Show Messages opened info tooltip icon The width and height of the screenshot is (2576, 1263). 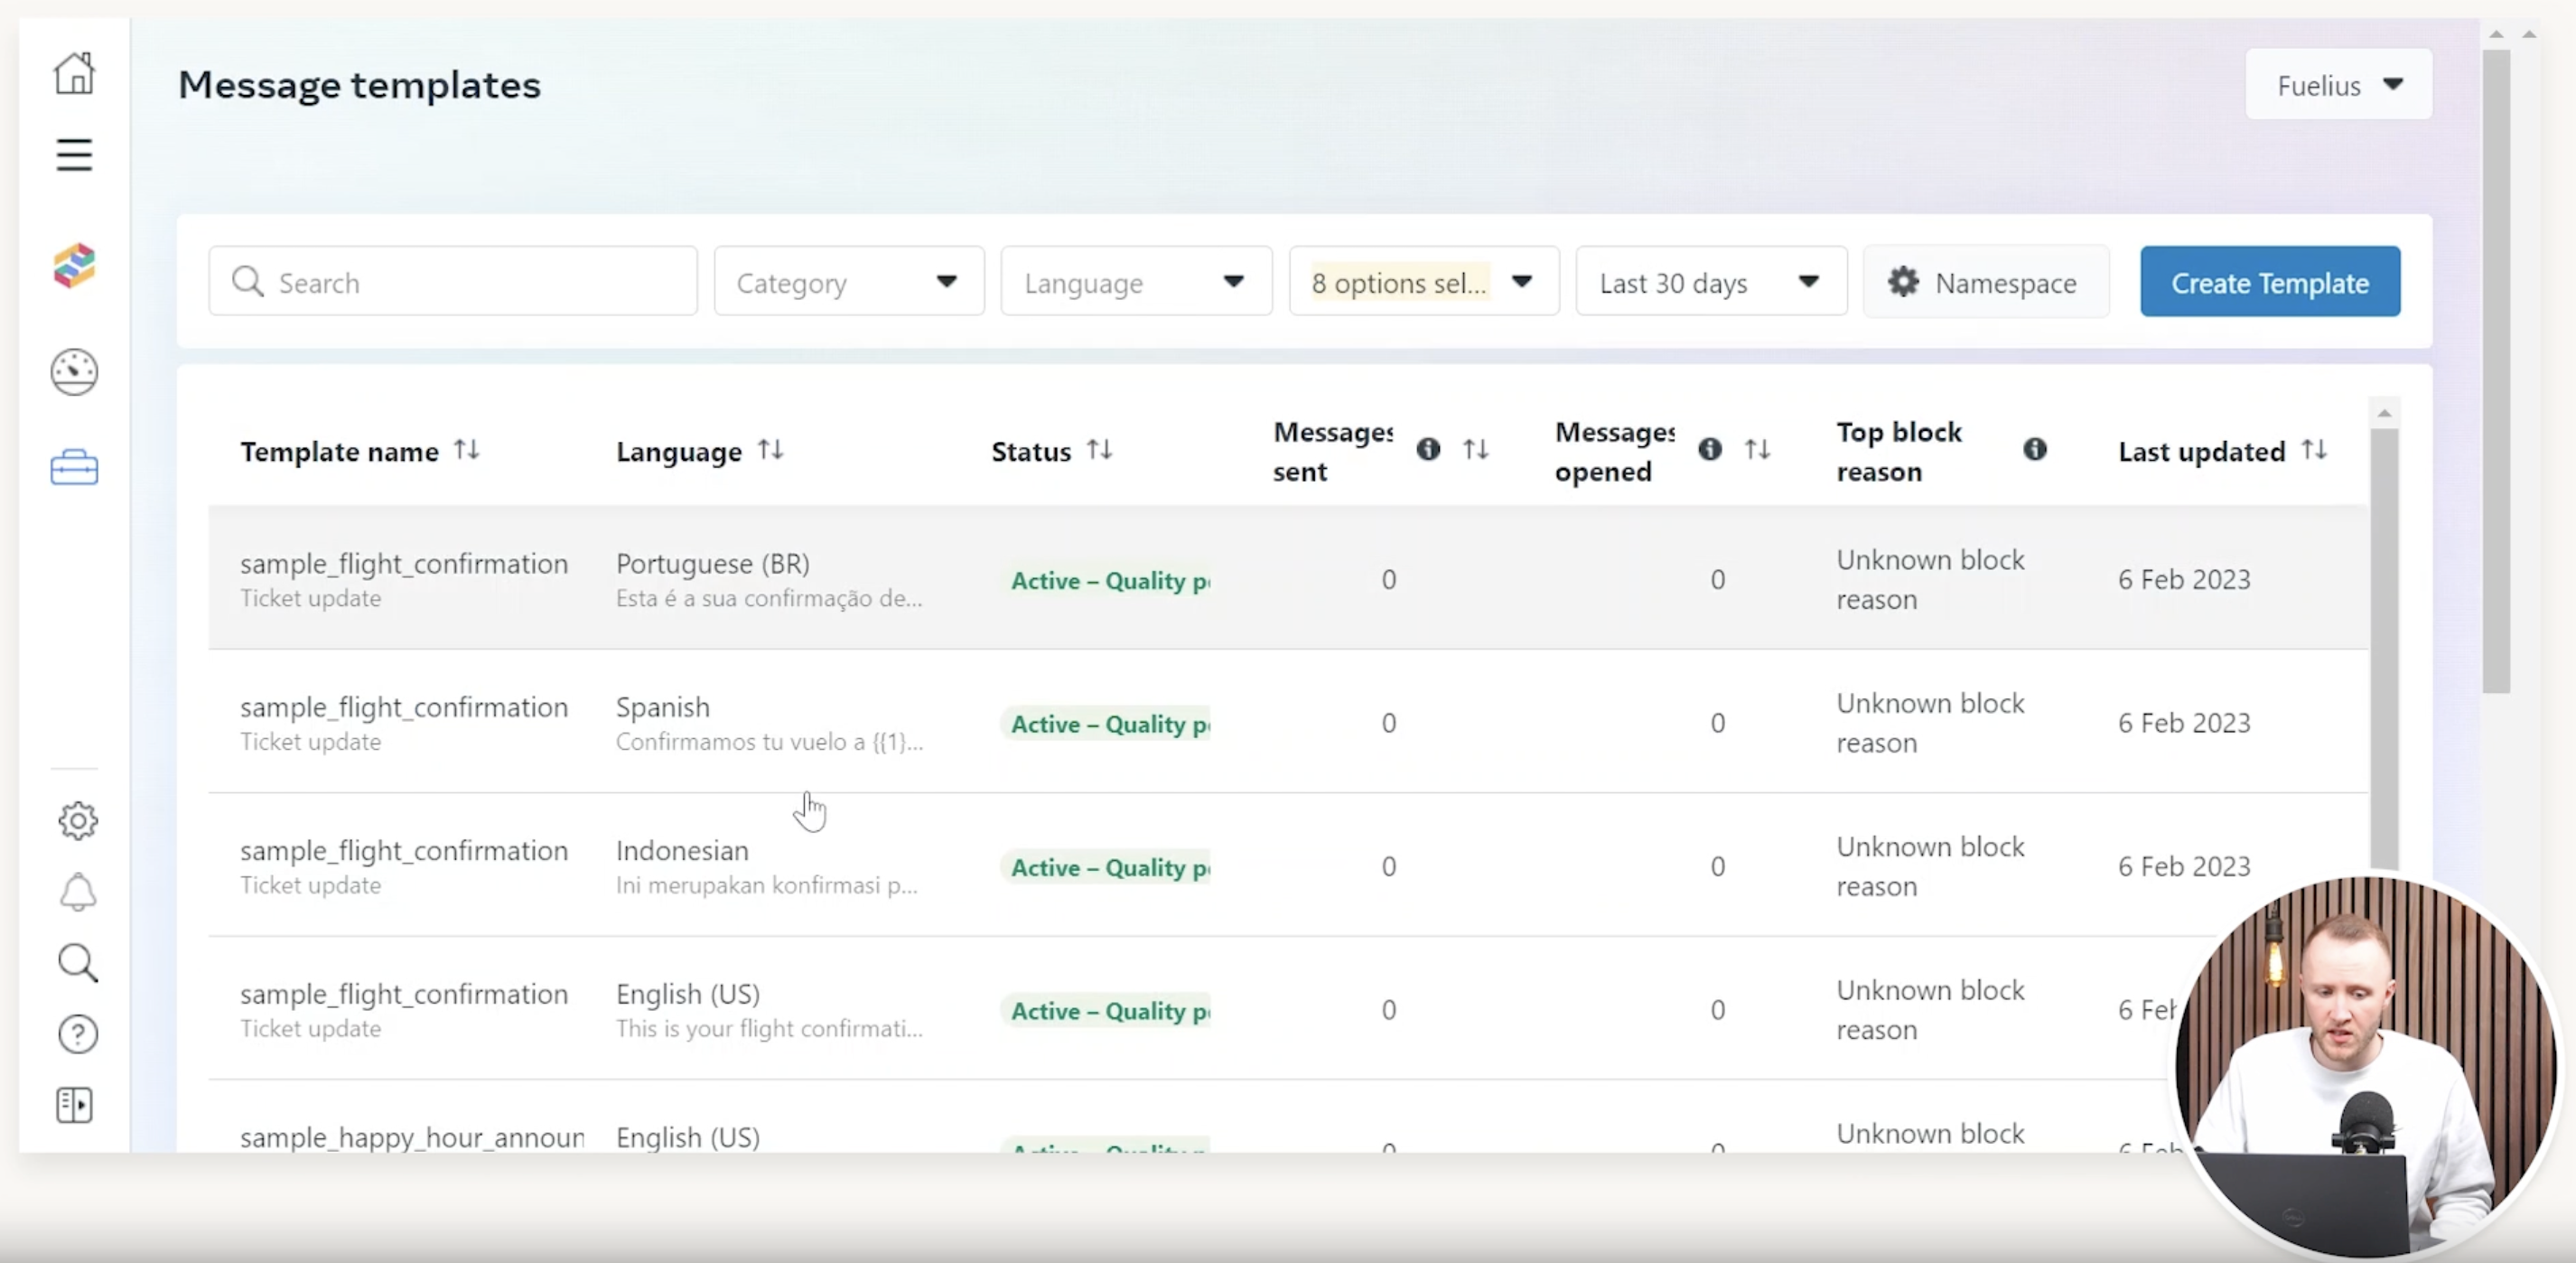pyautogui.click(x=1710, y=450)
